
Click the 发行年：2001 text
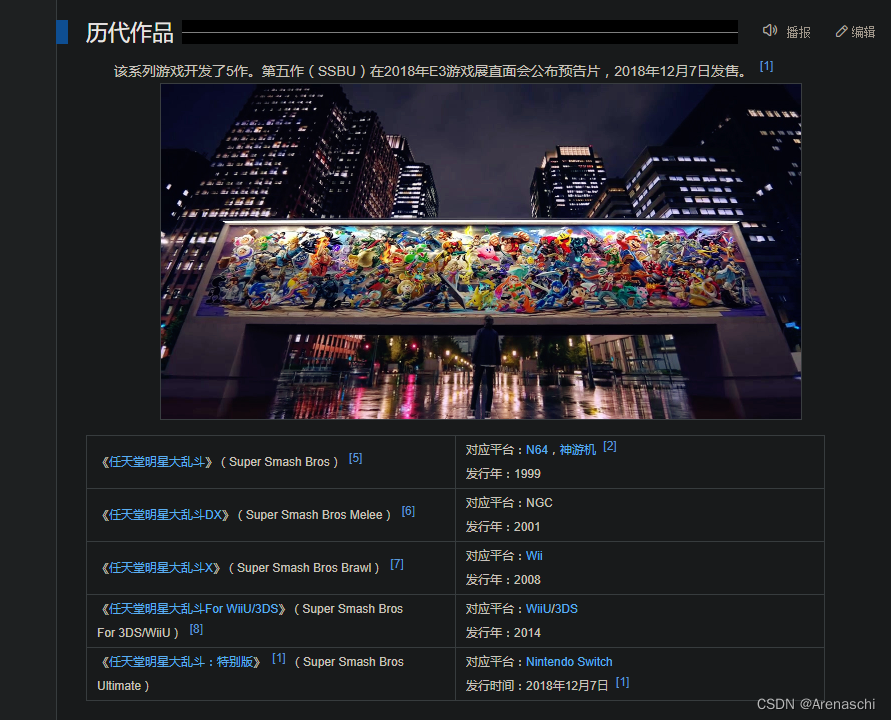503,527
